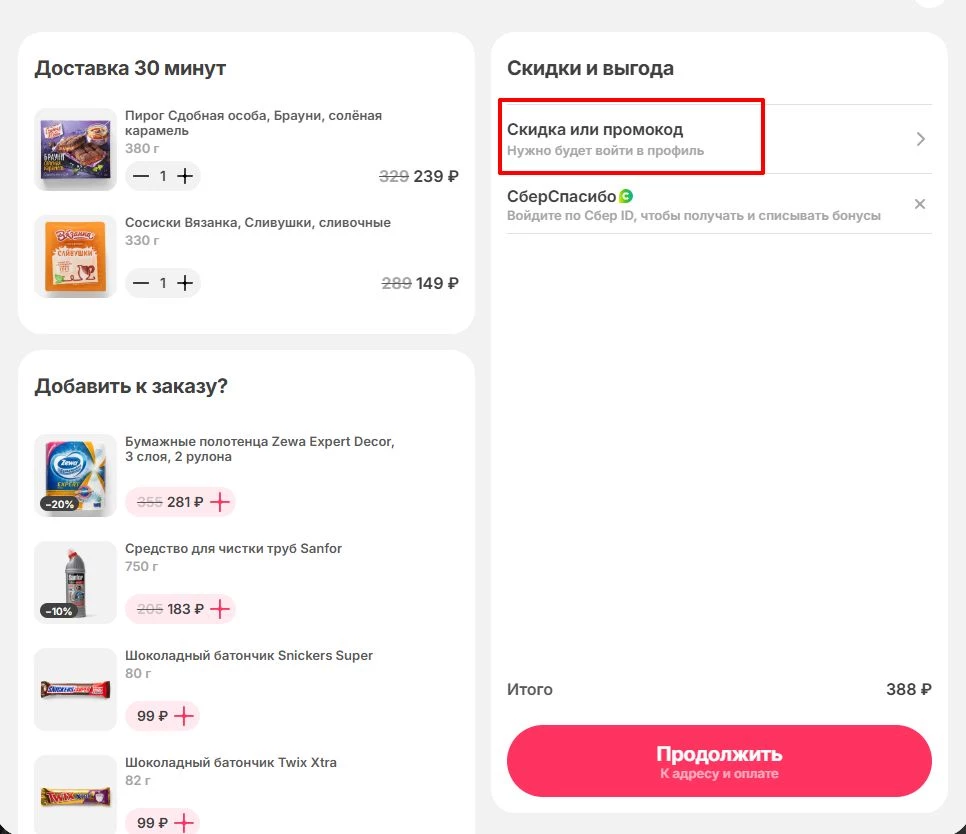
Task: Increase quantity of Brownie pie
Action: coord(185,176)
